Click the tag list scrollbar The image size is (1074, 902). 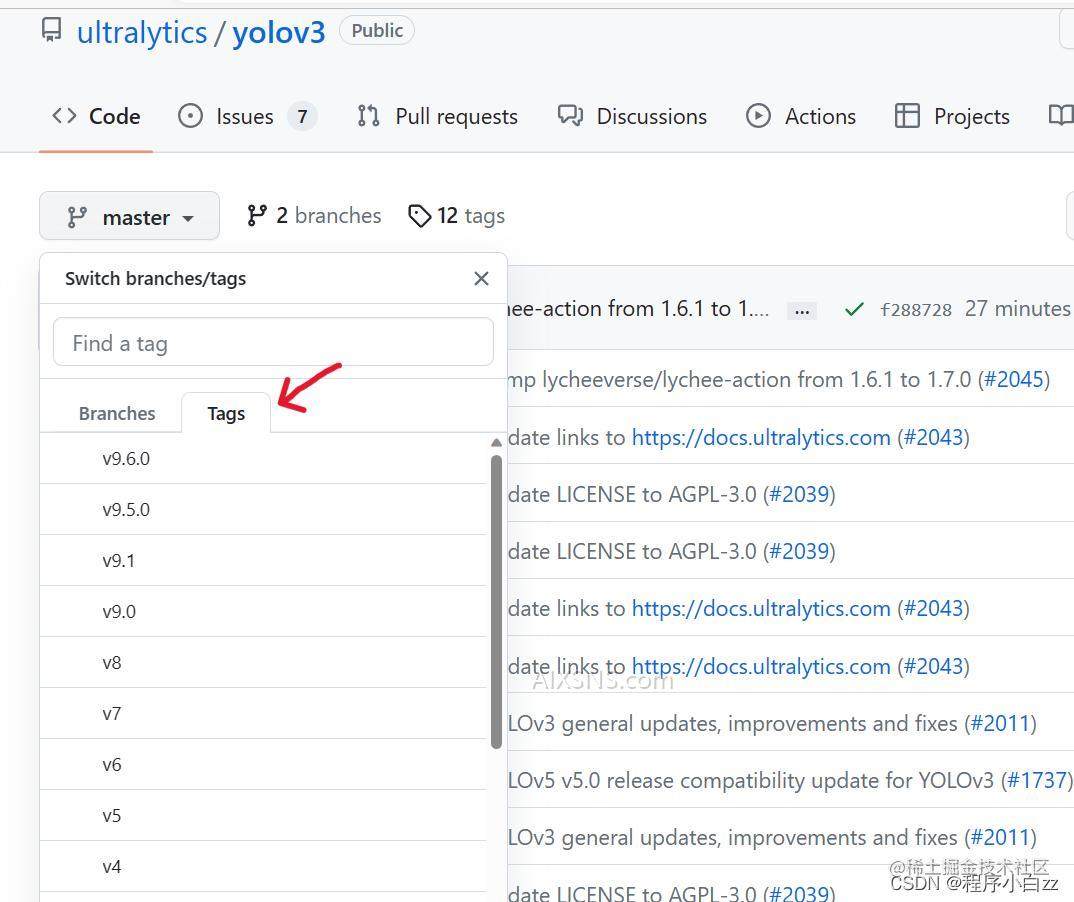(x=497, y=600)
